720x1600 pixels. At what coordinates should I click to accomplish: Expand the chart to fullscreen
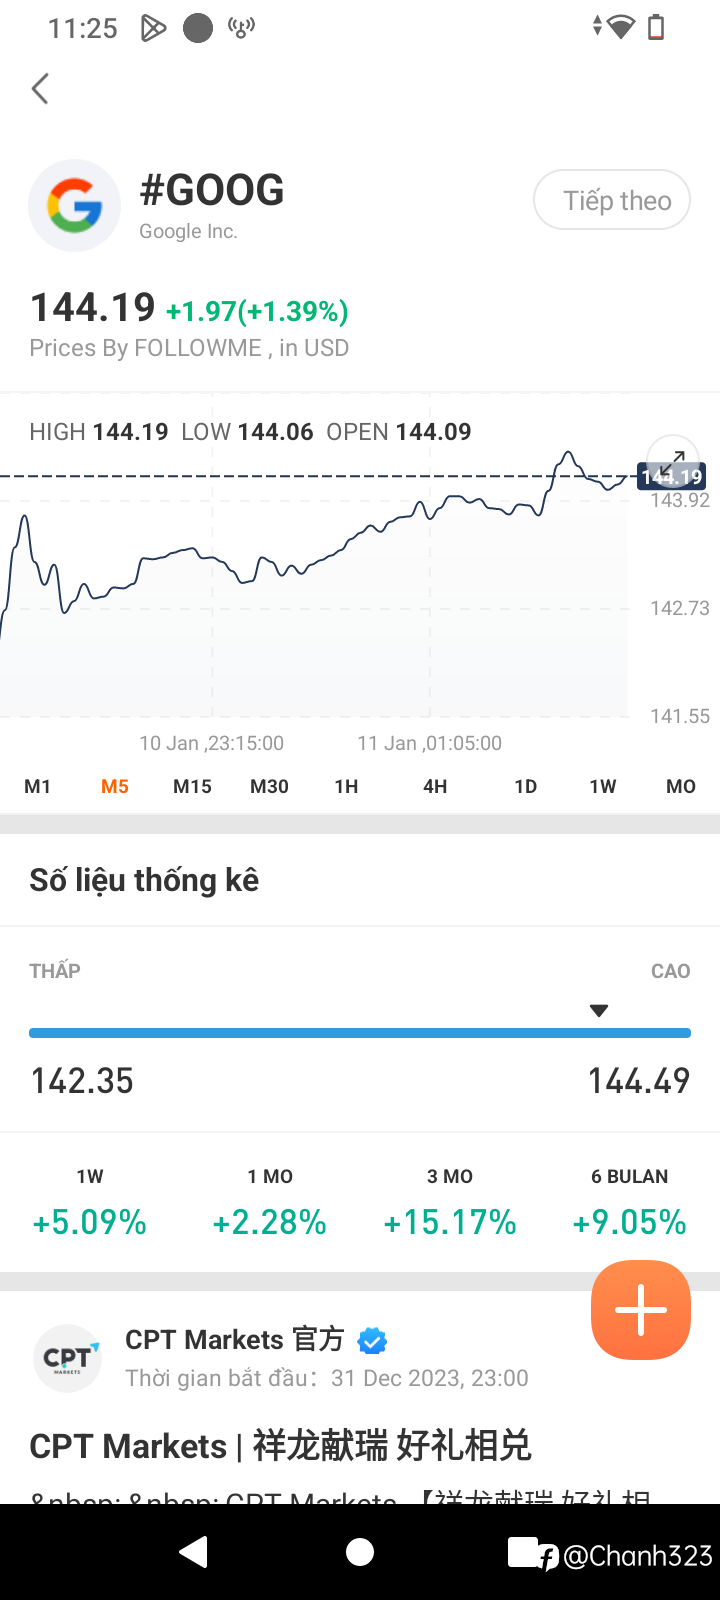(x=673, y=460)
